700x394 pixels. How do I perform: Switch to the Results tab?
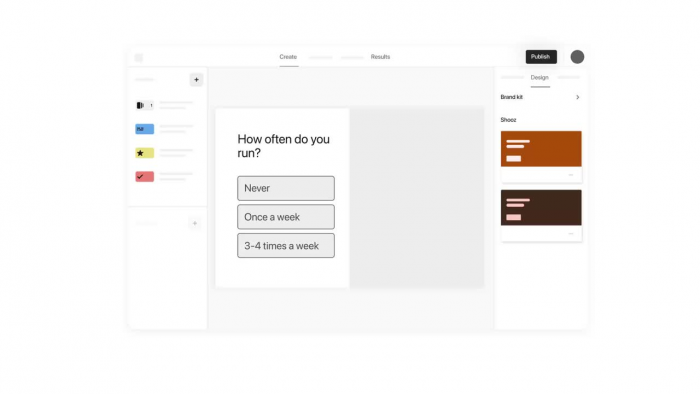380,57
